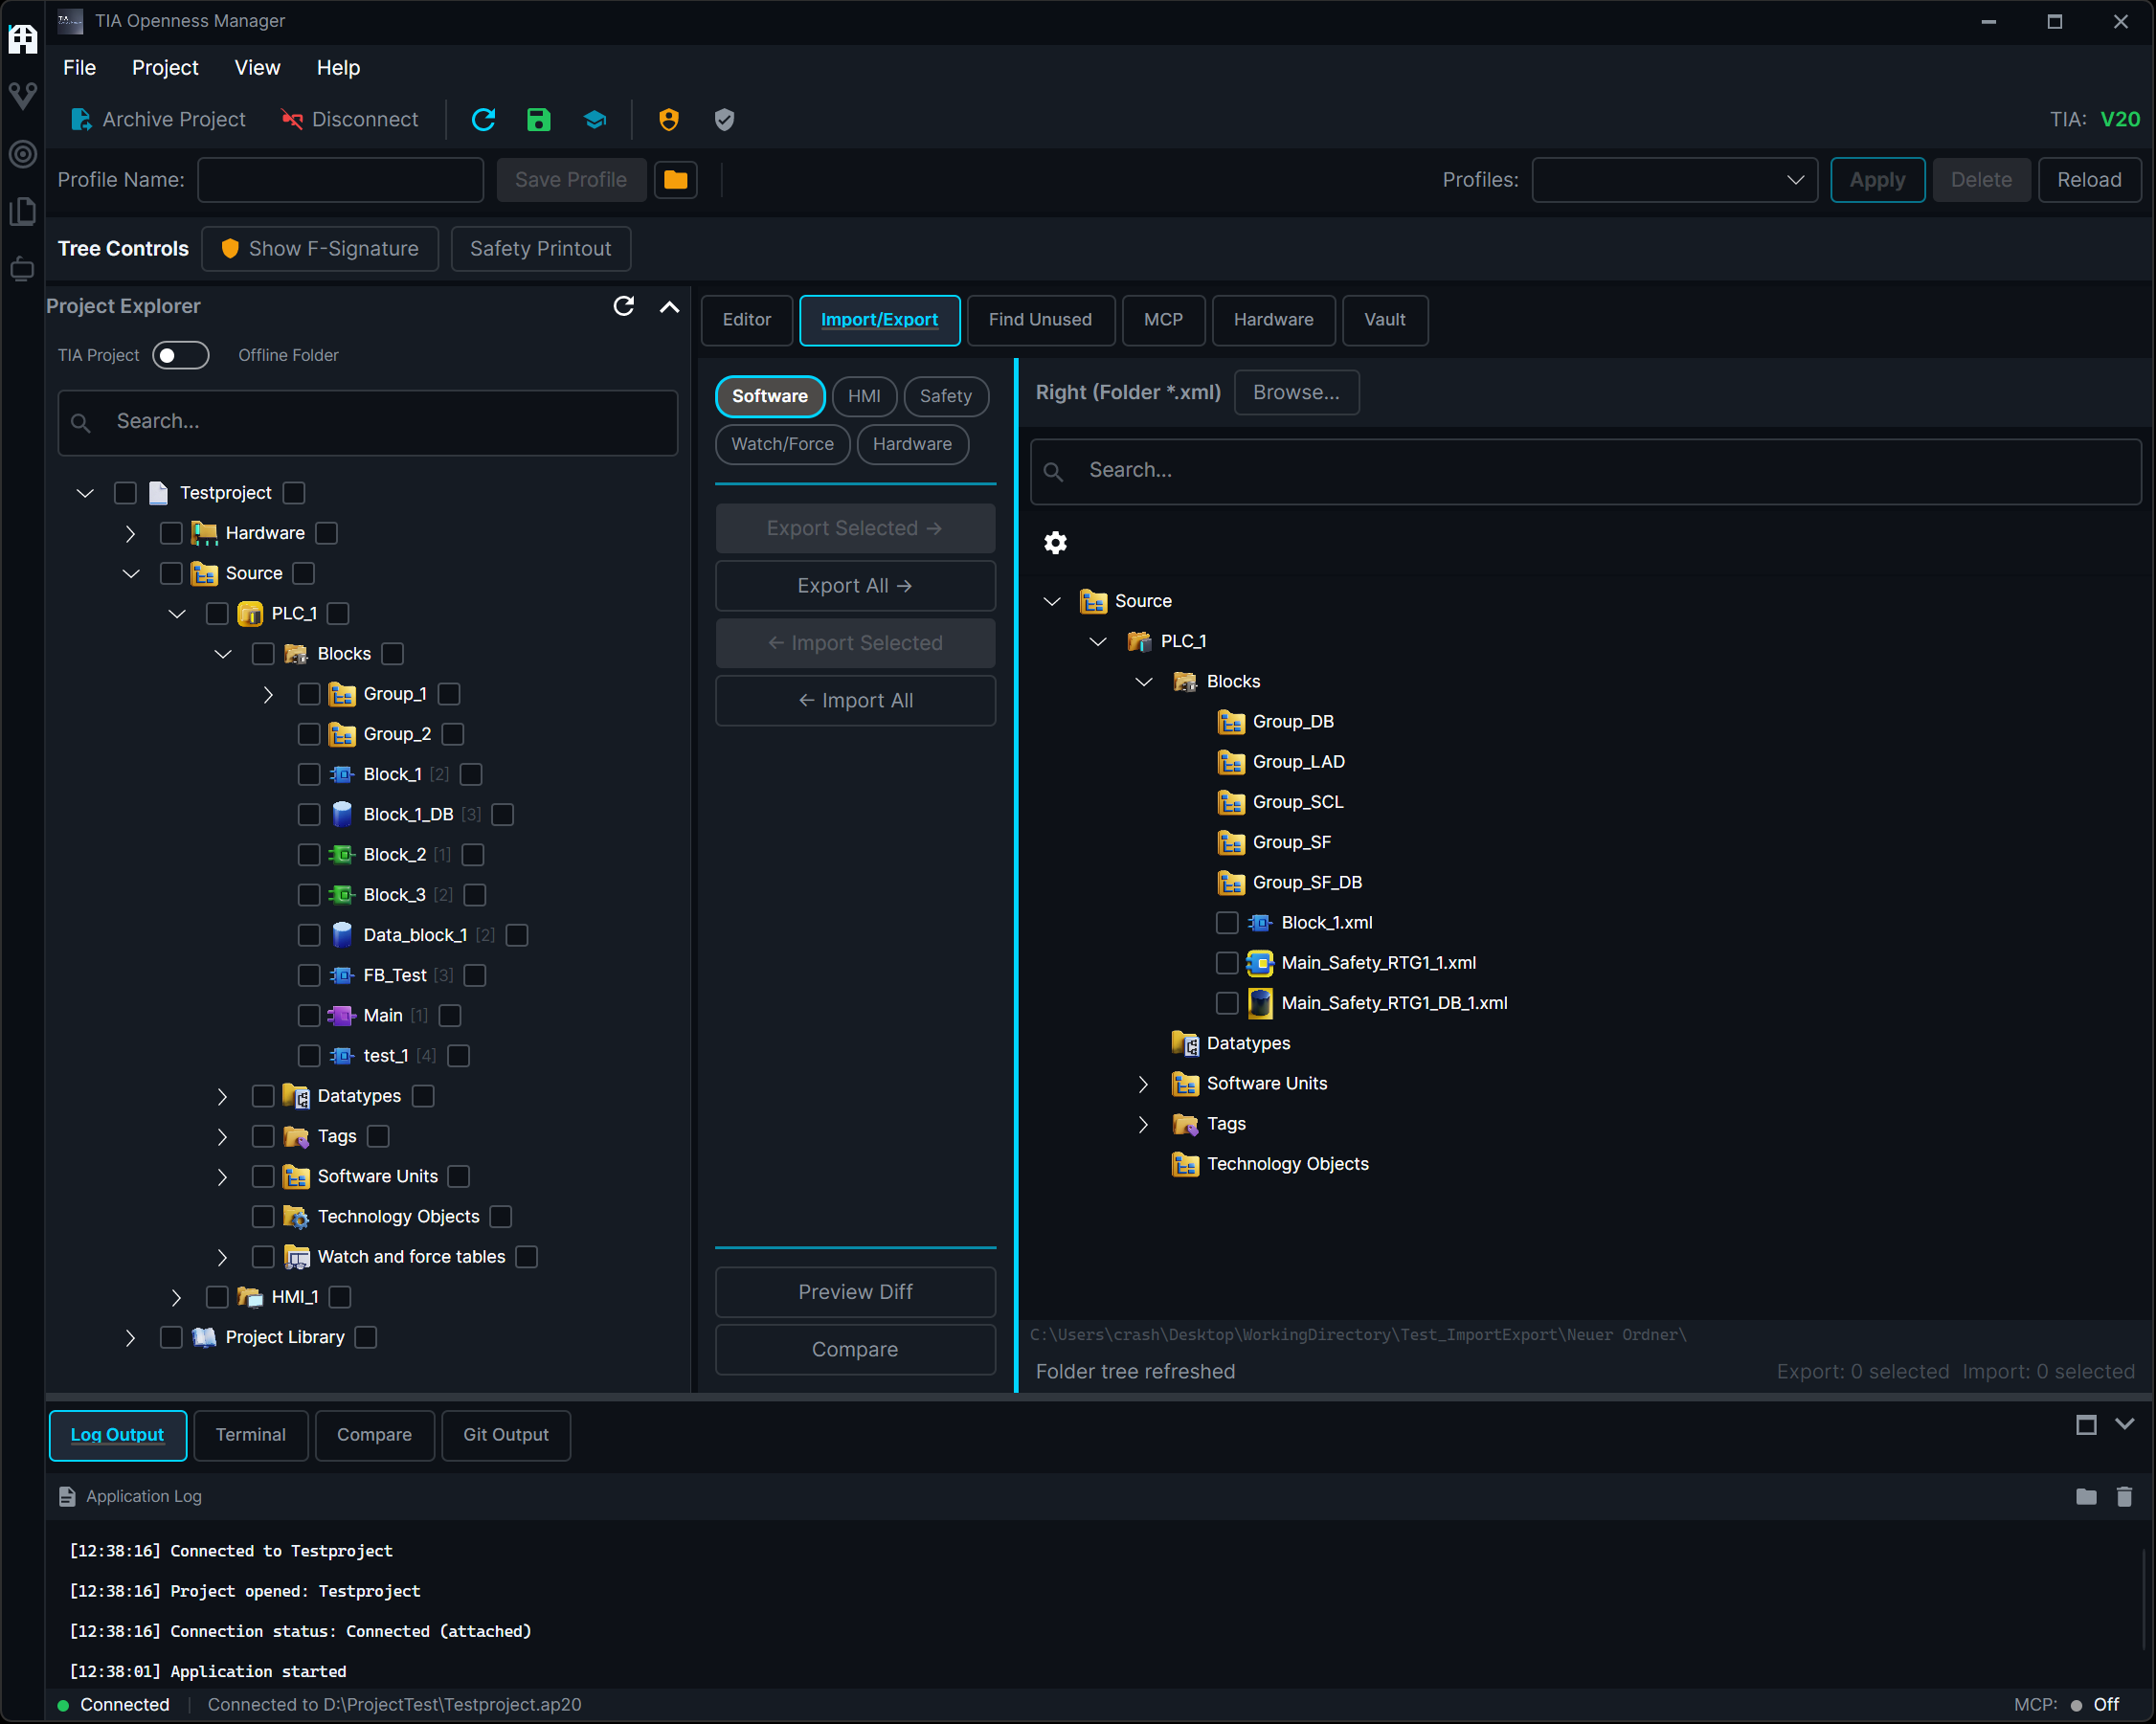
Task: Open the Profiles dropdown
Action: pyautogui.click(x=1674, y=180)
